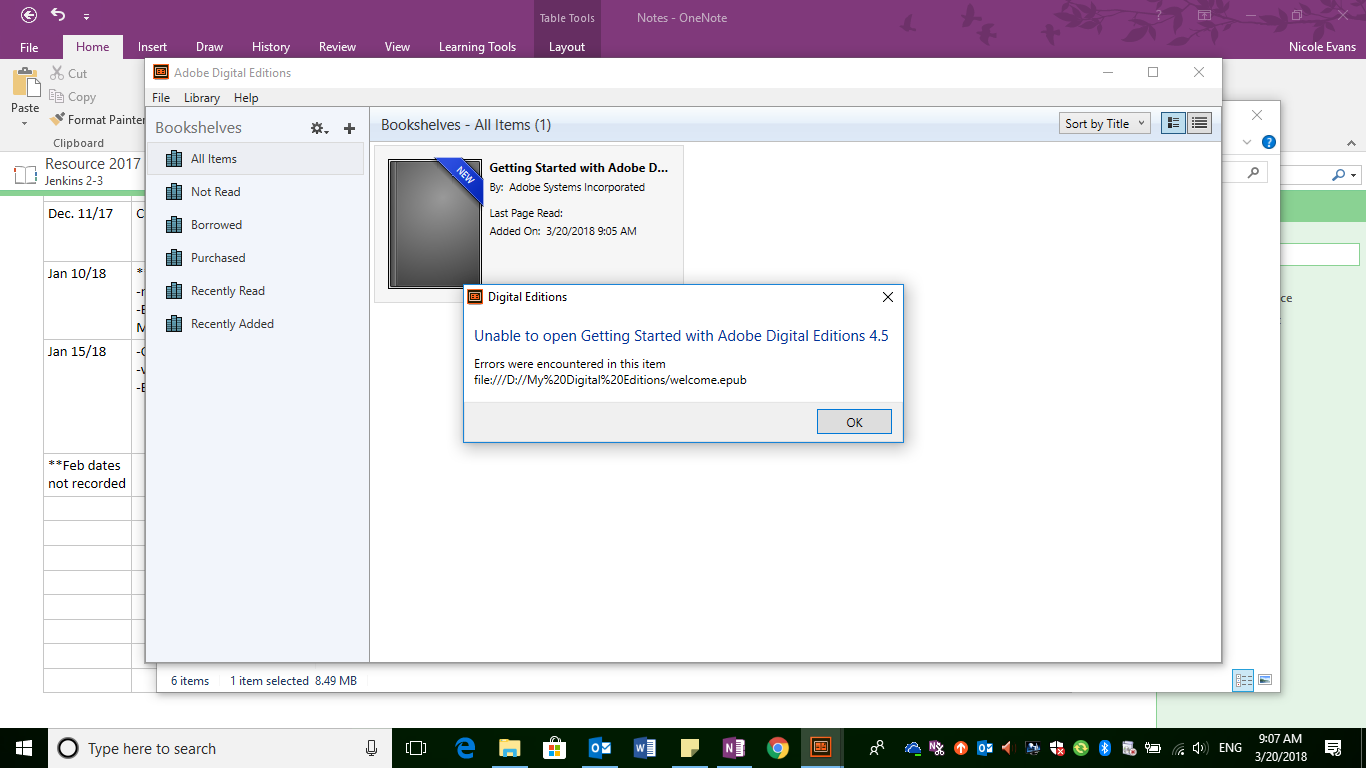The height and width of the screenshot is (768, 1366).
Task: Click the Adobe Digital Editions title bar icon
Action: (160, 72)
